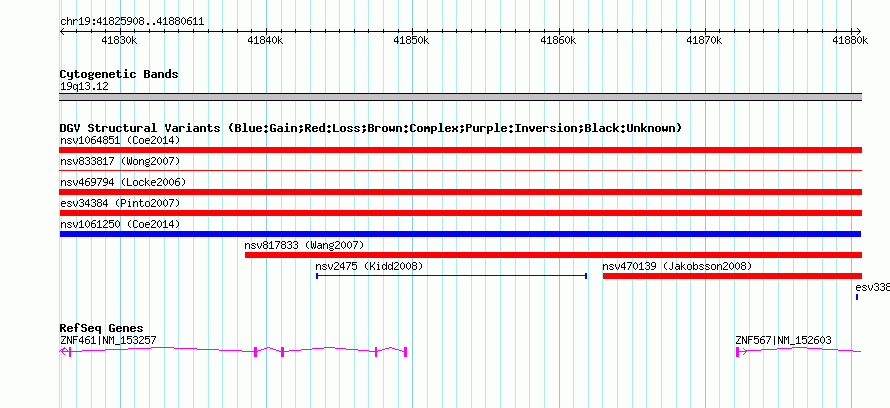Click the nsv469794 (Locke2006) label
Screen dimensions: 890x408
(123, 182)
